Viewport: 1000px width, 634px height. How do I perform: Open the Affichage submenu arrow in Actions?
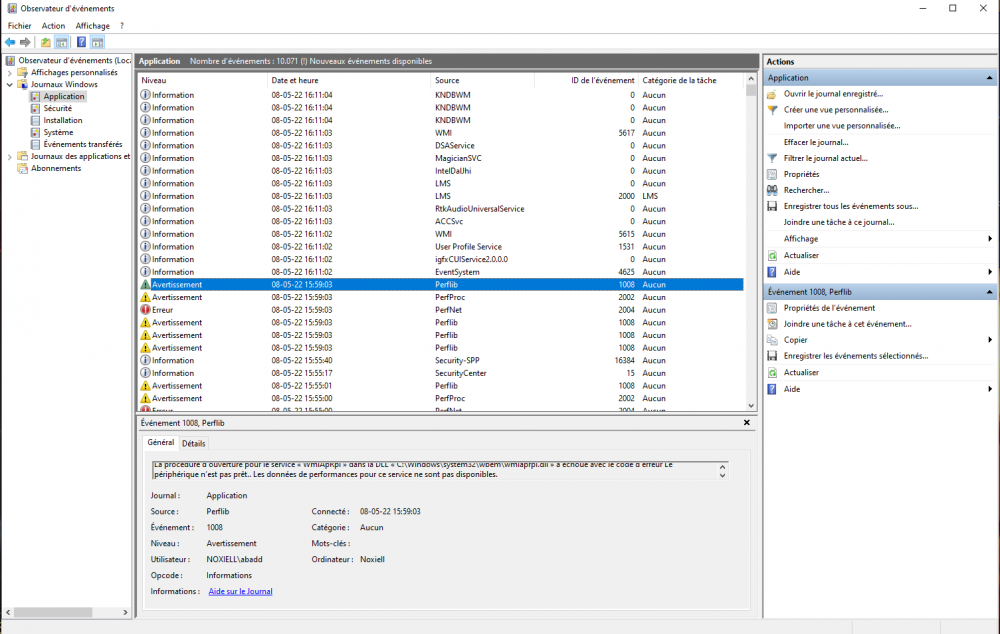(x=990, y=239)
